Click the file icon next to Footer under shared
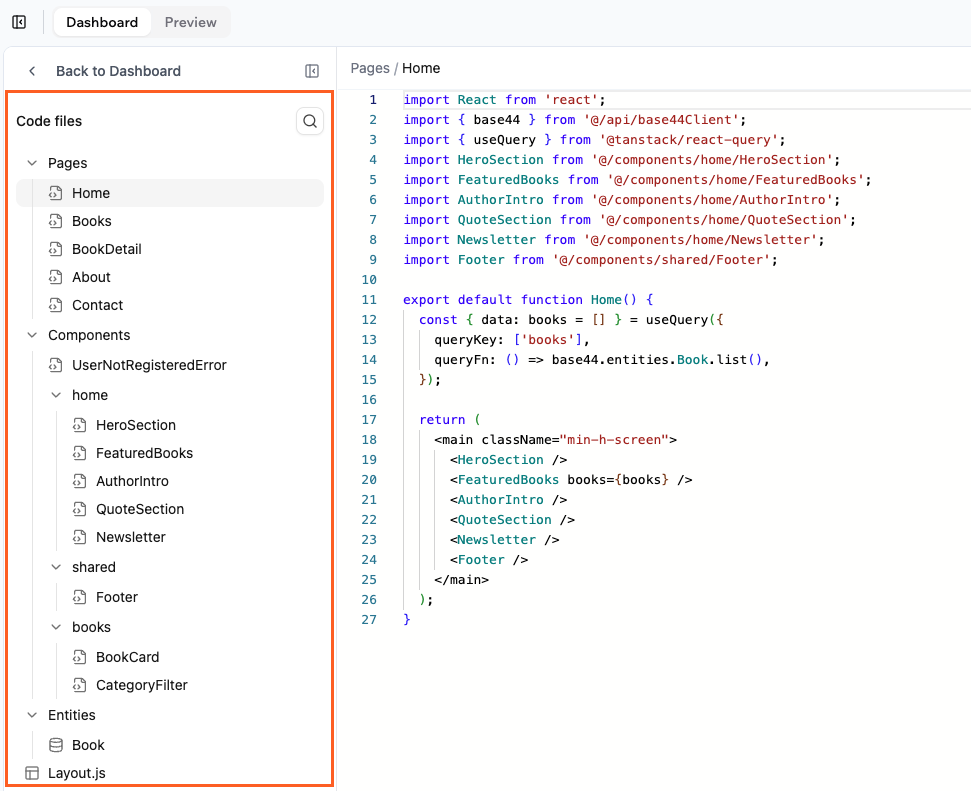 click(80, 597)
